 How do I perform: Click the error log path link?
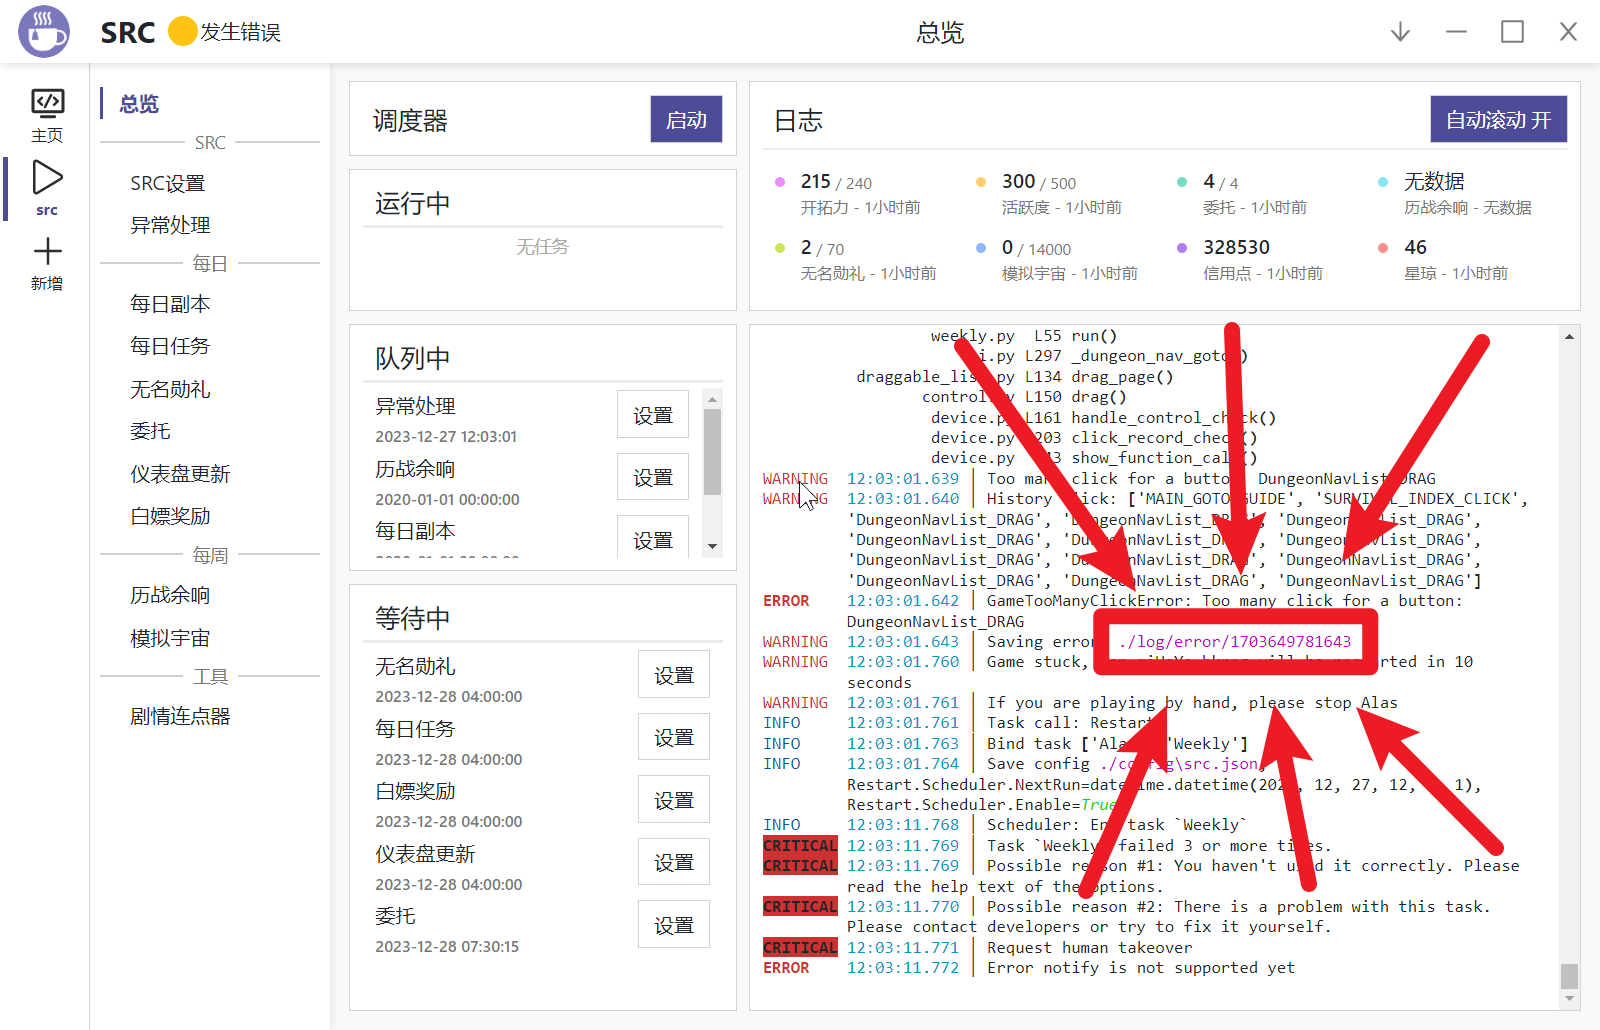[1235, 642]
